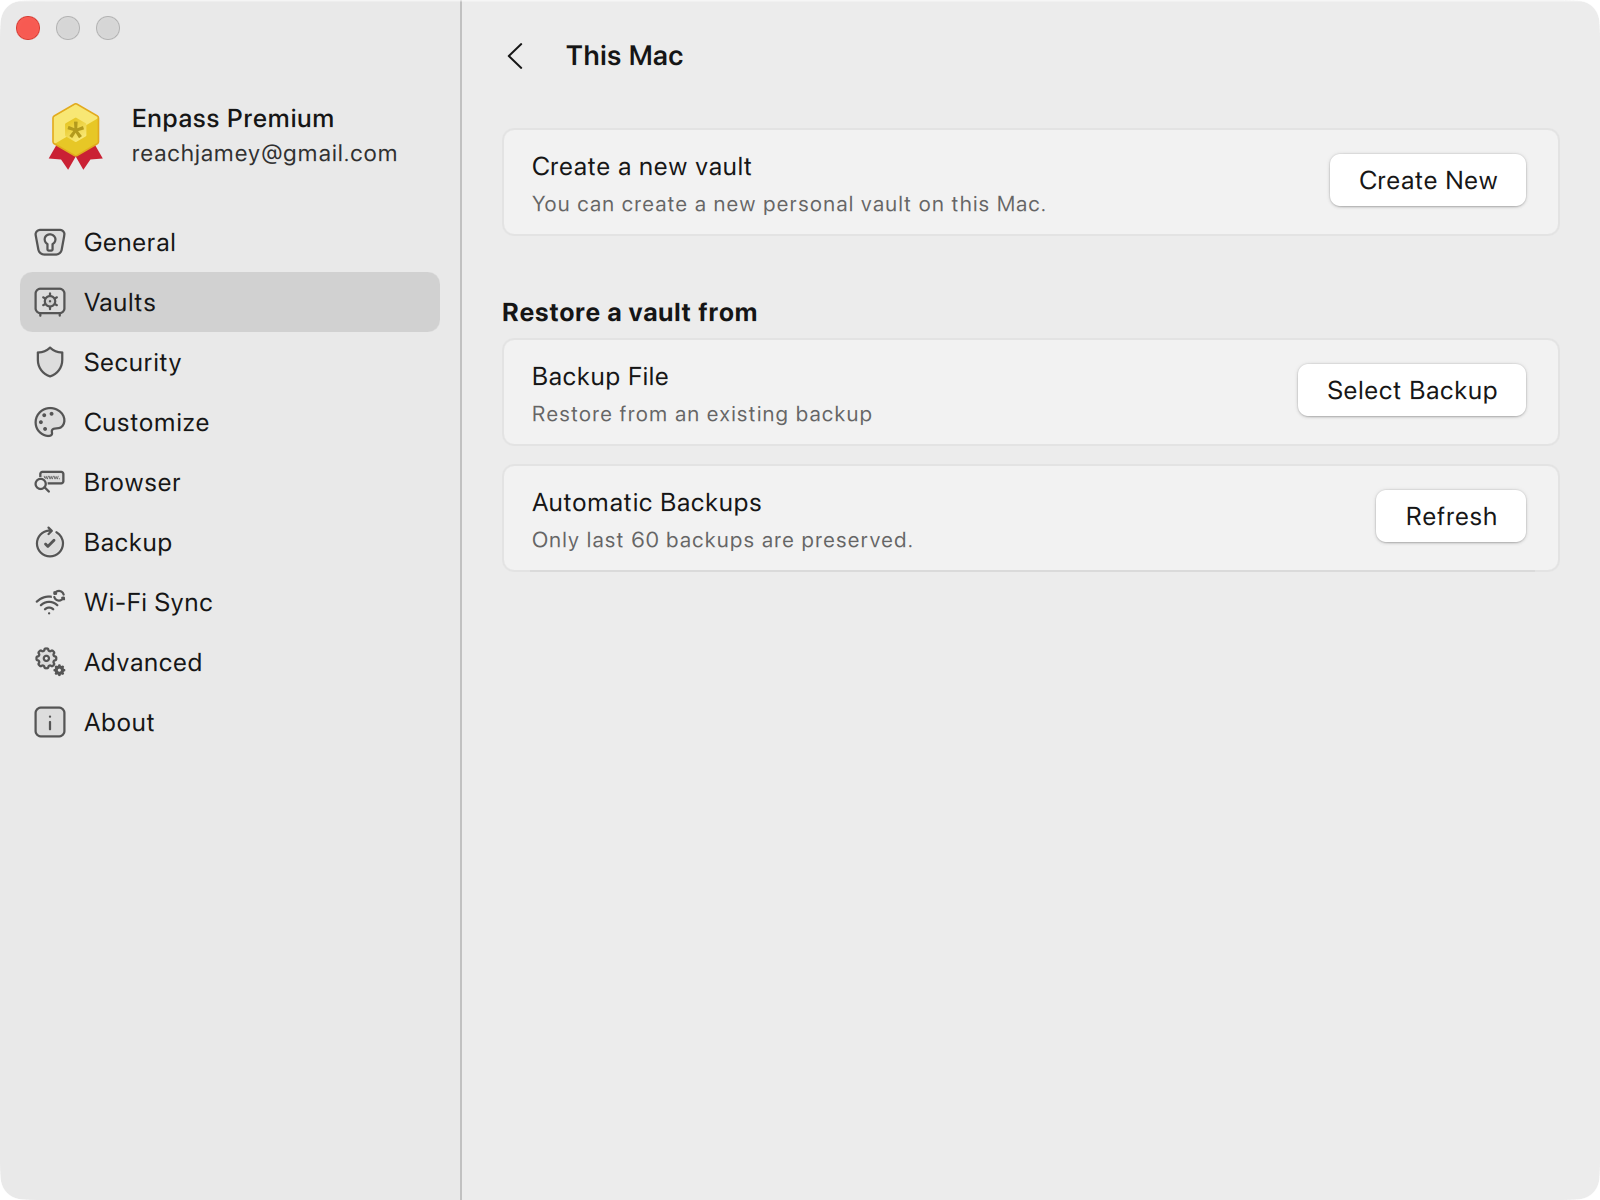The height and width of the screenshot is (1200, 1600).
Task: Refresh the automatic backups list
Action: click(x=1450, y=516)
